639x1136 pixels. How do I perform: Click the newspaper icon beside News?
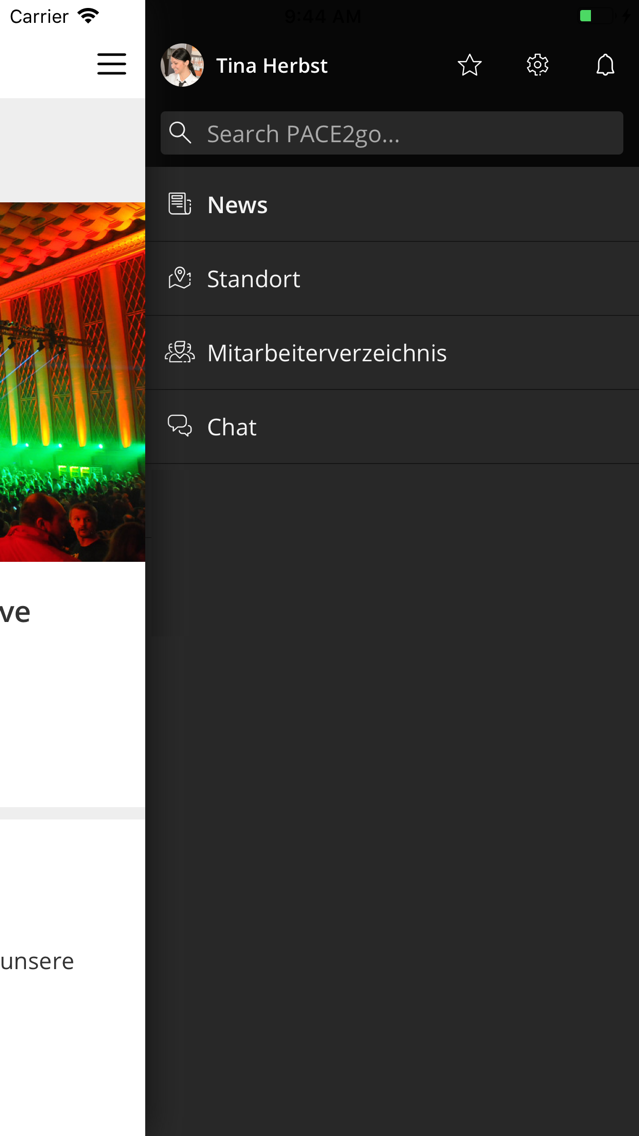[x=180, y=204]
